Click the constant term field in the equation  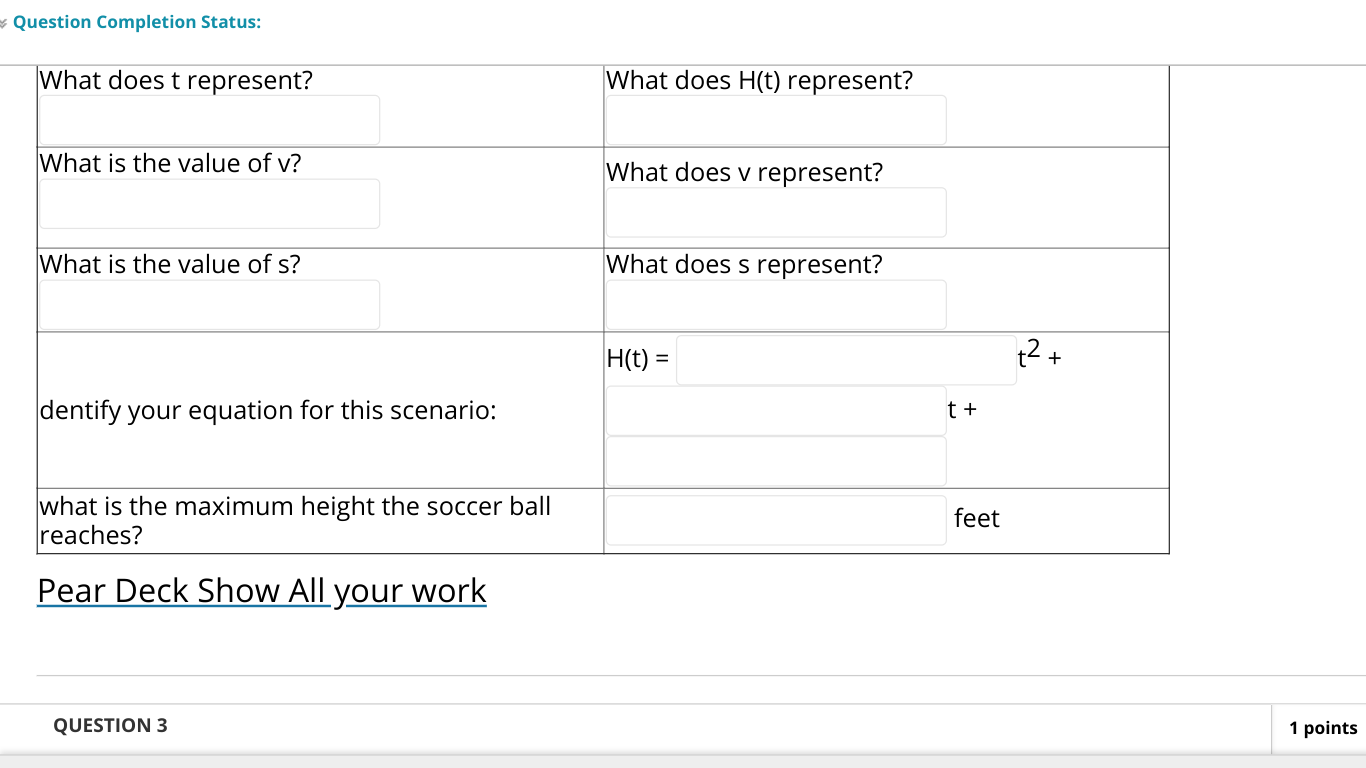coord(776,461)
